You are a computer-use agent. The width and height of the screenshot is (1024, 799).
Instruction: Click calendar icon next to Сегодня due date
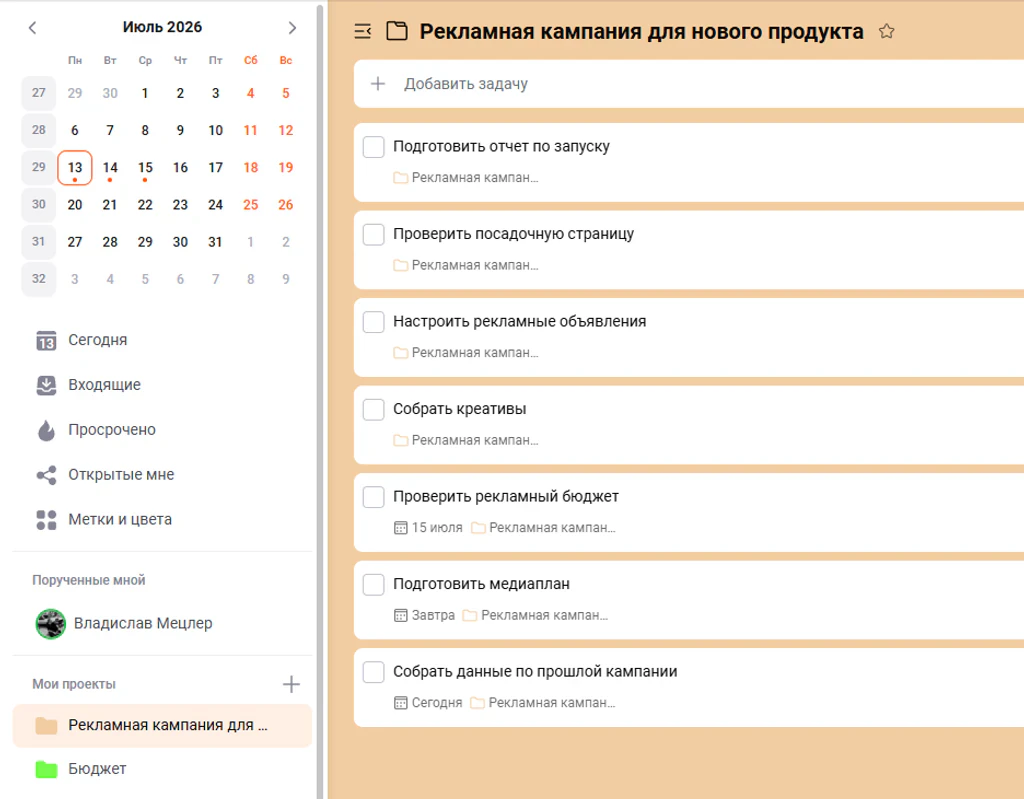coord(400,703)
